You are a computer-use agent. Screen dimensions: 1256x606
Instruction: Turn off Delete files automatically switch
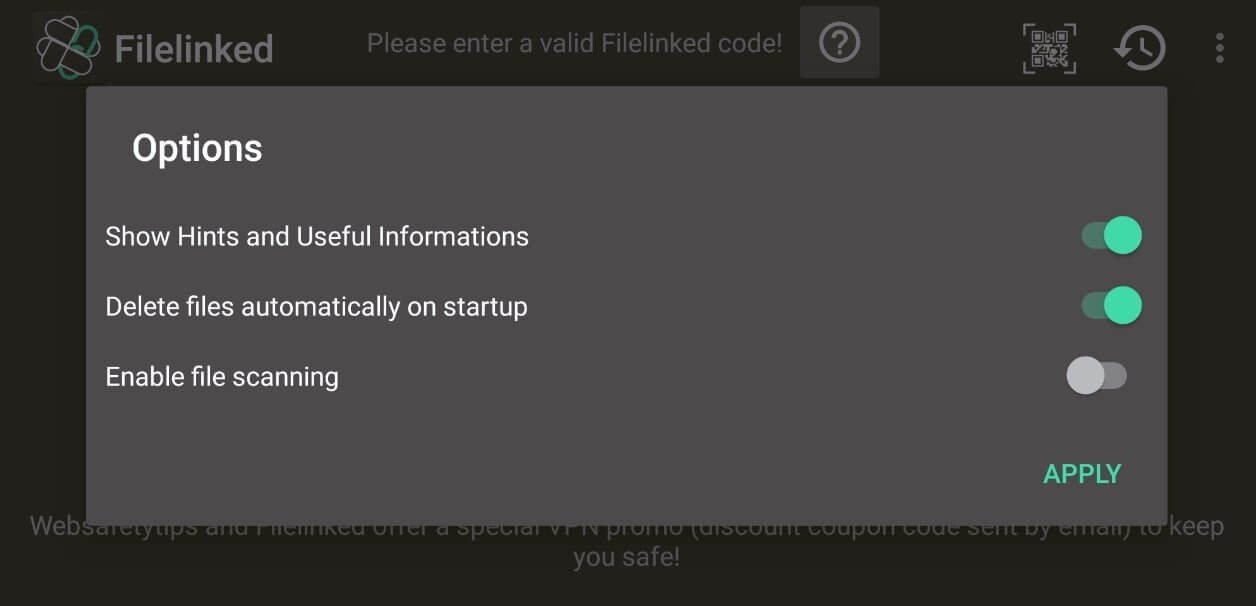1112,306
